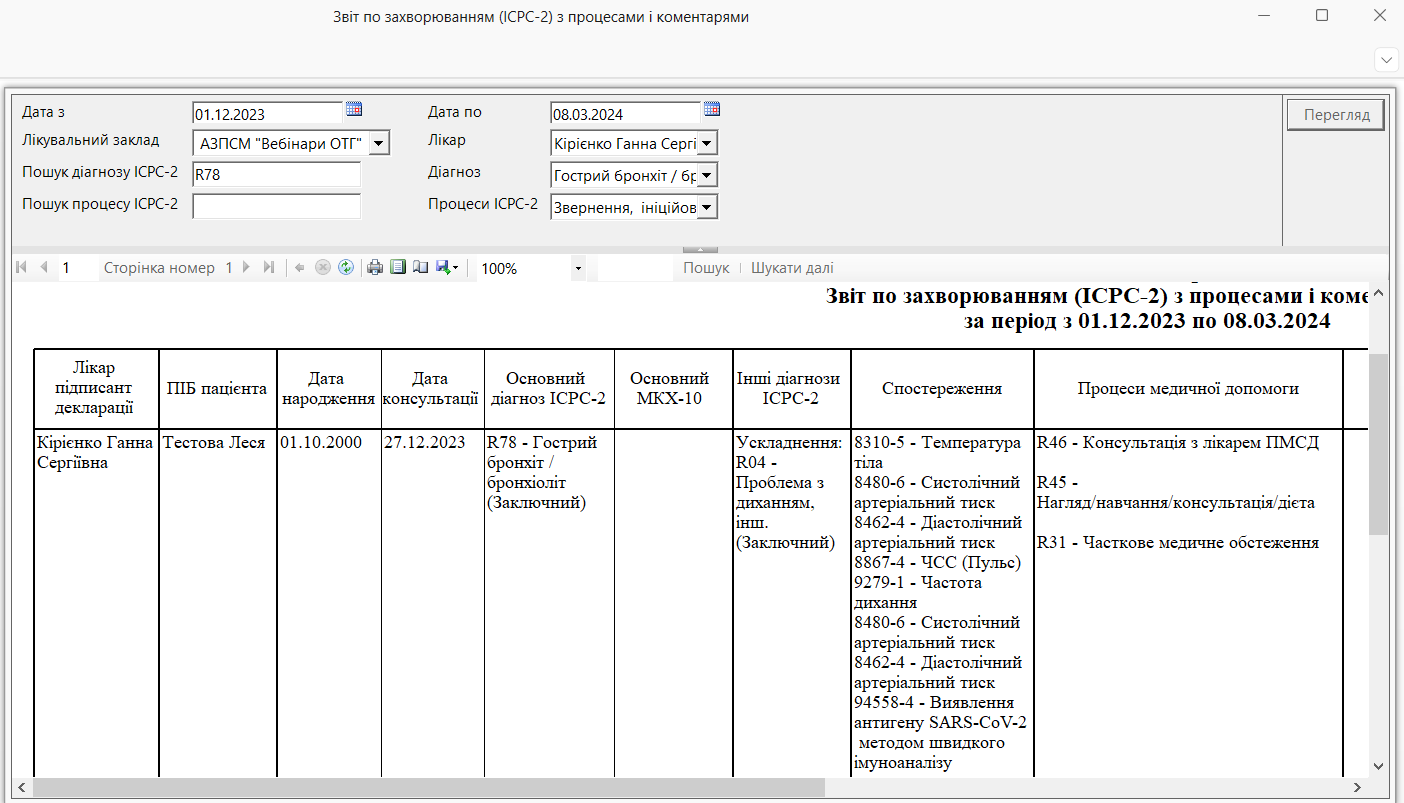This screenshot has height=803, width=1404.
Task: Switch to print layout view
Action: click(398, 268)
